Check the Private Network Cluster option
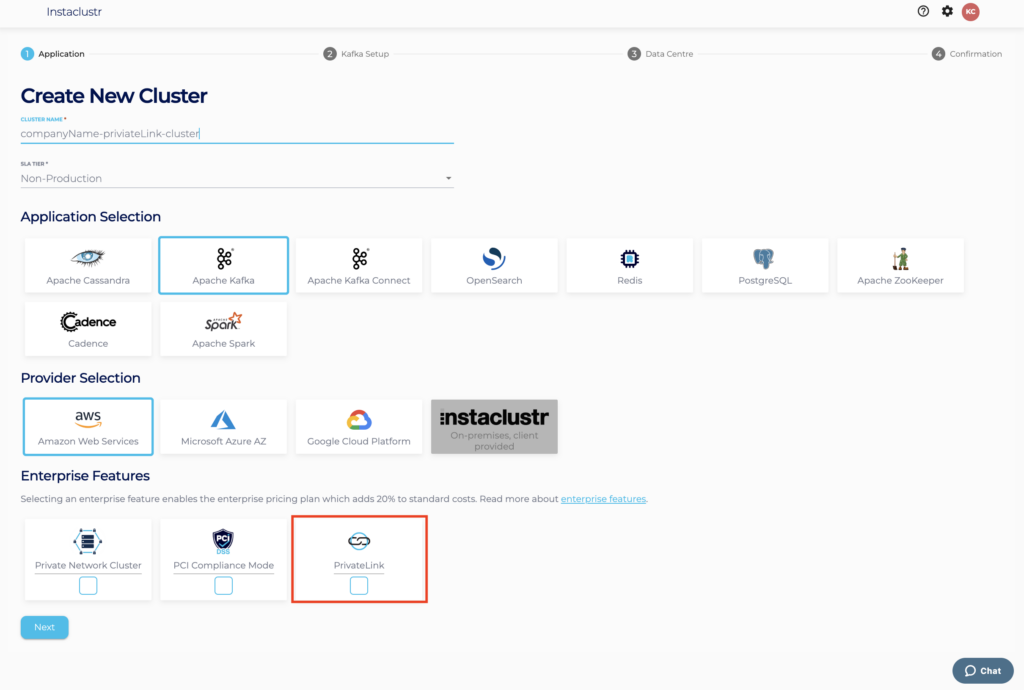The height and width of the screenshot is (690, 1024). [87, 585]
